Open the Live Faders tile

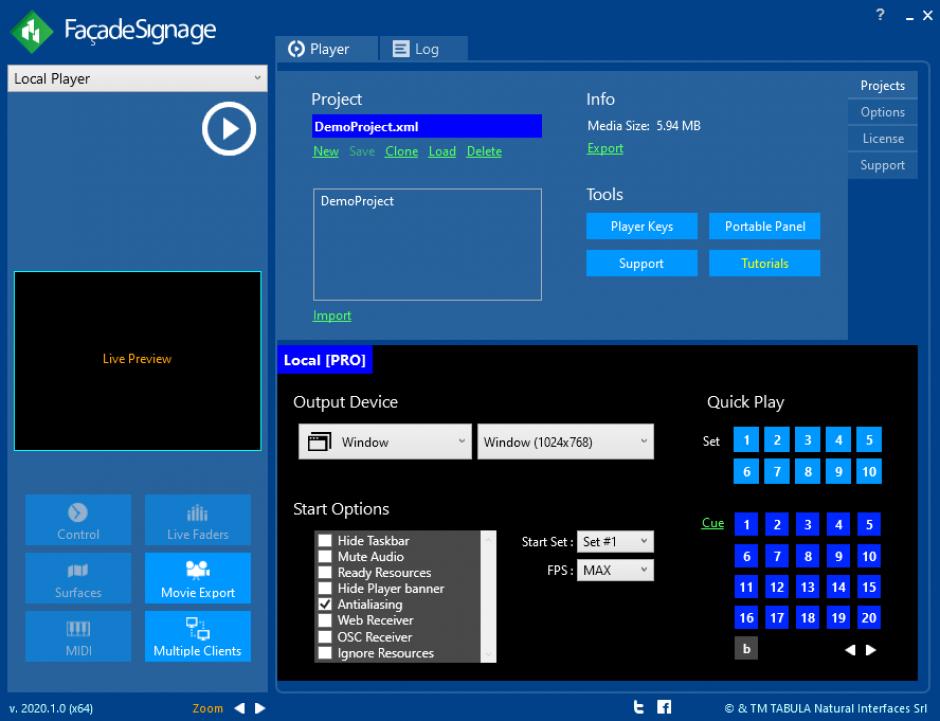198,520
